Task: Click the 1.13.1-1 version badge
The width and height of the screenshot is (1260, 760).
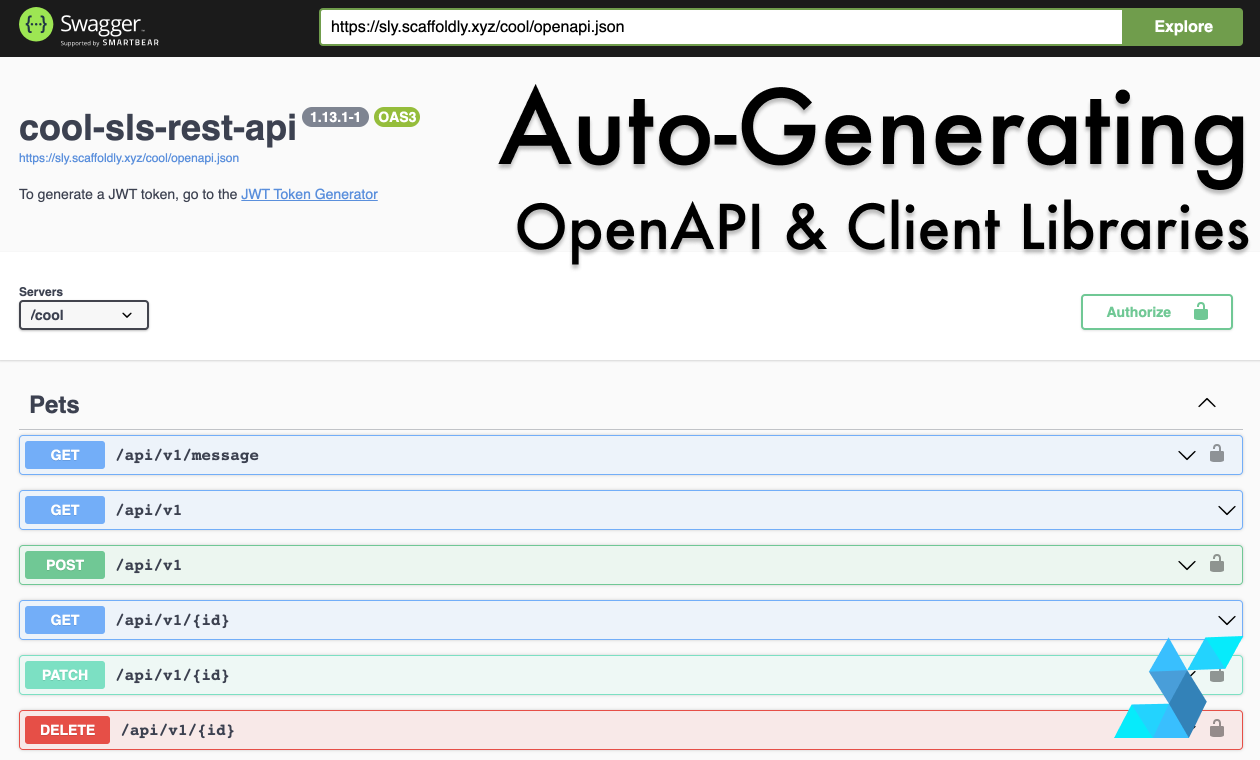Action: coord(336,117)
